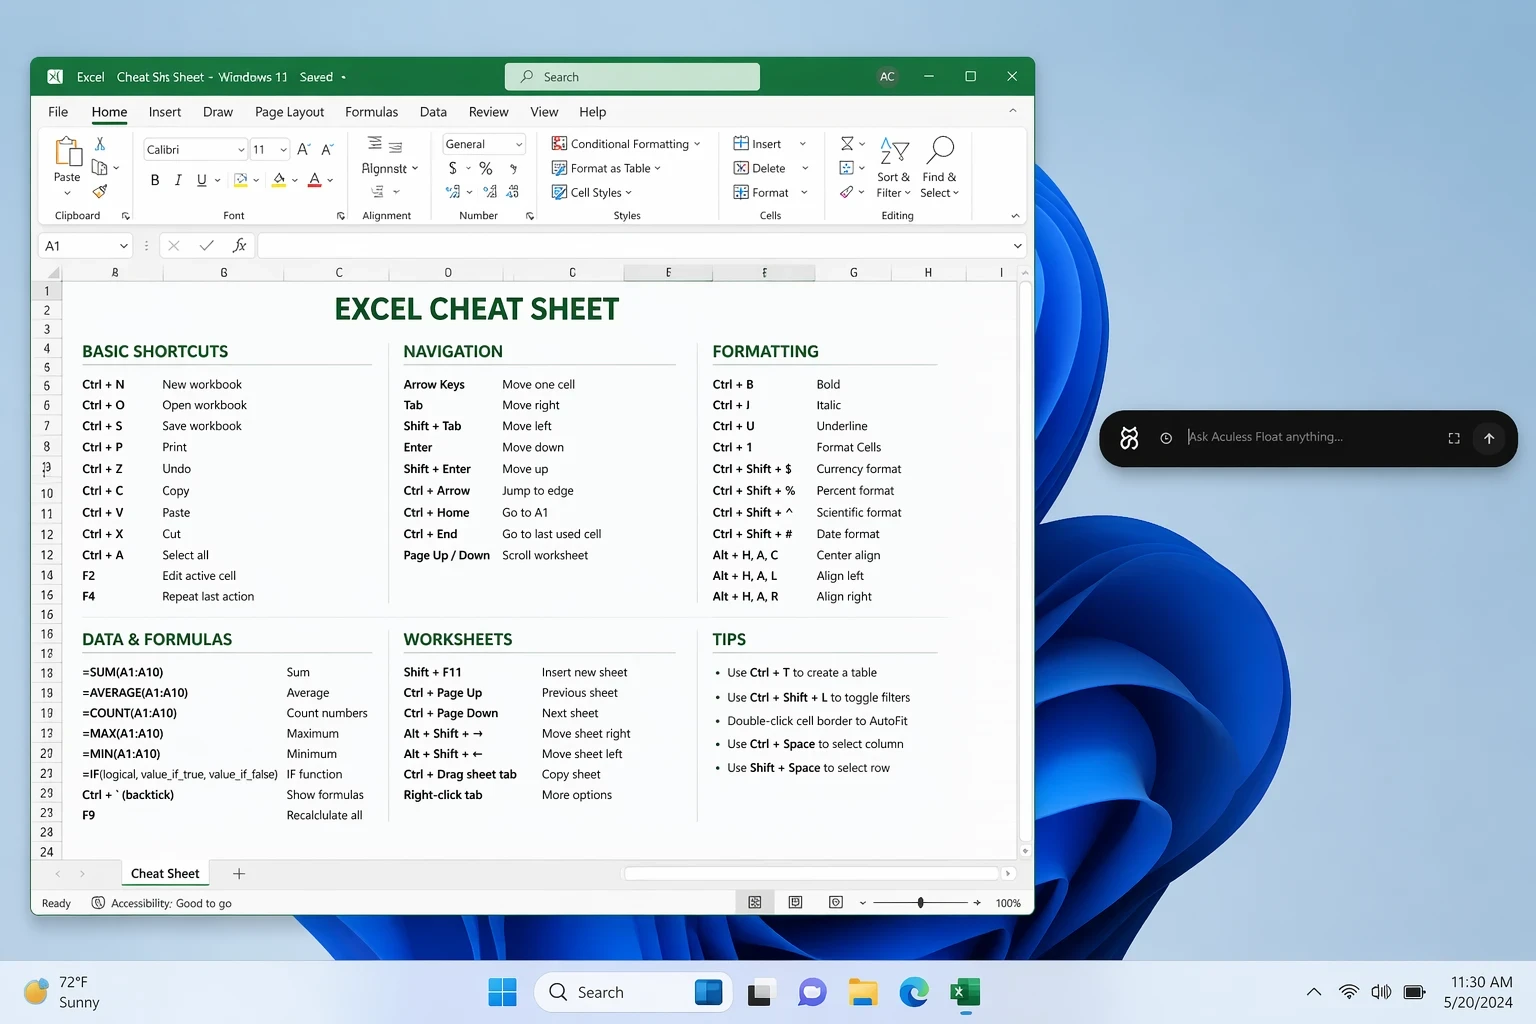Viewport: 1536px width, 1024px height.
Task: Increase font size with the larger A
Action: click(x=303, y=149)
